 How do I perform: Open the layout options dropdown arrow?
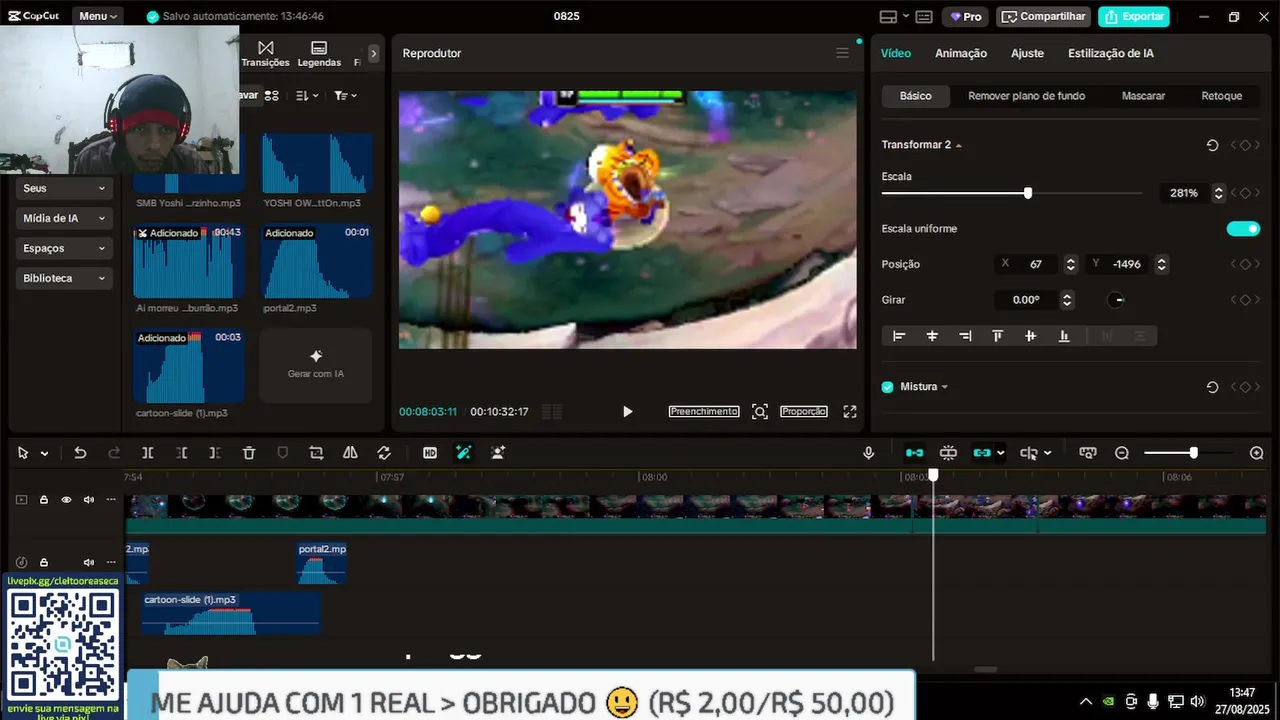906,17
